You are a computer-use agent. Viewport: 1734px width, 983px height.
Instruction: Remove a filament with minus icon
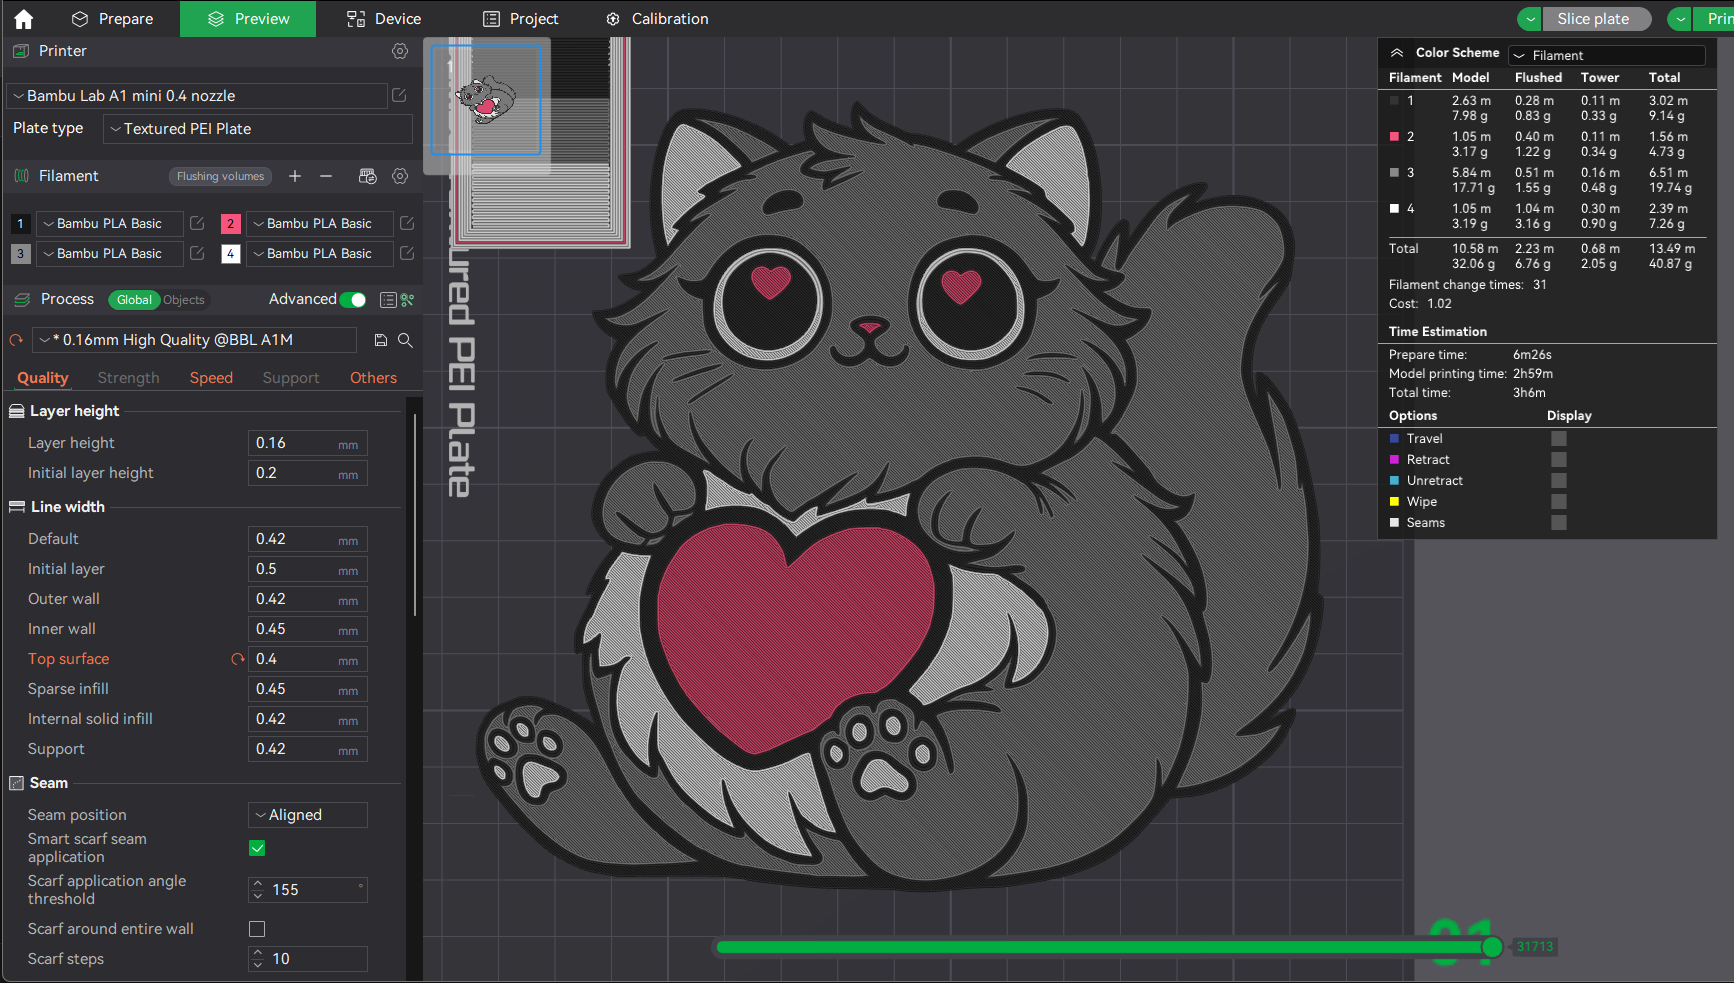pos(326,176)
